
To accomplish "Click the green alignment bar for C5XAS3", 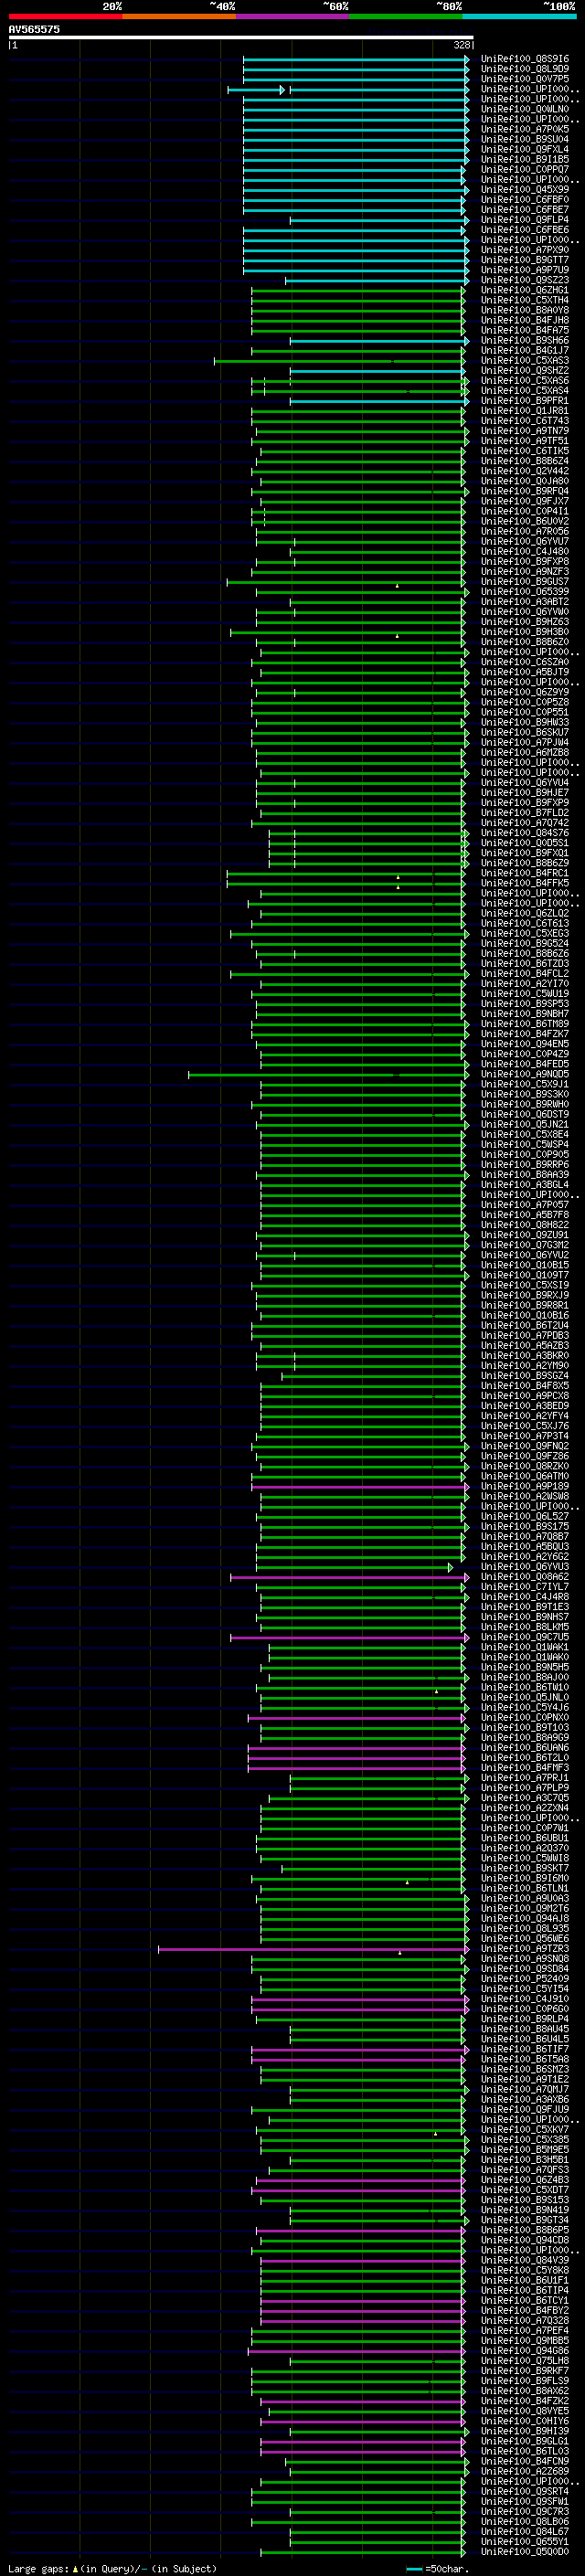I will [340, 361].
